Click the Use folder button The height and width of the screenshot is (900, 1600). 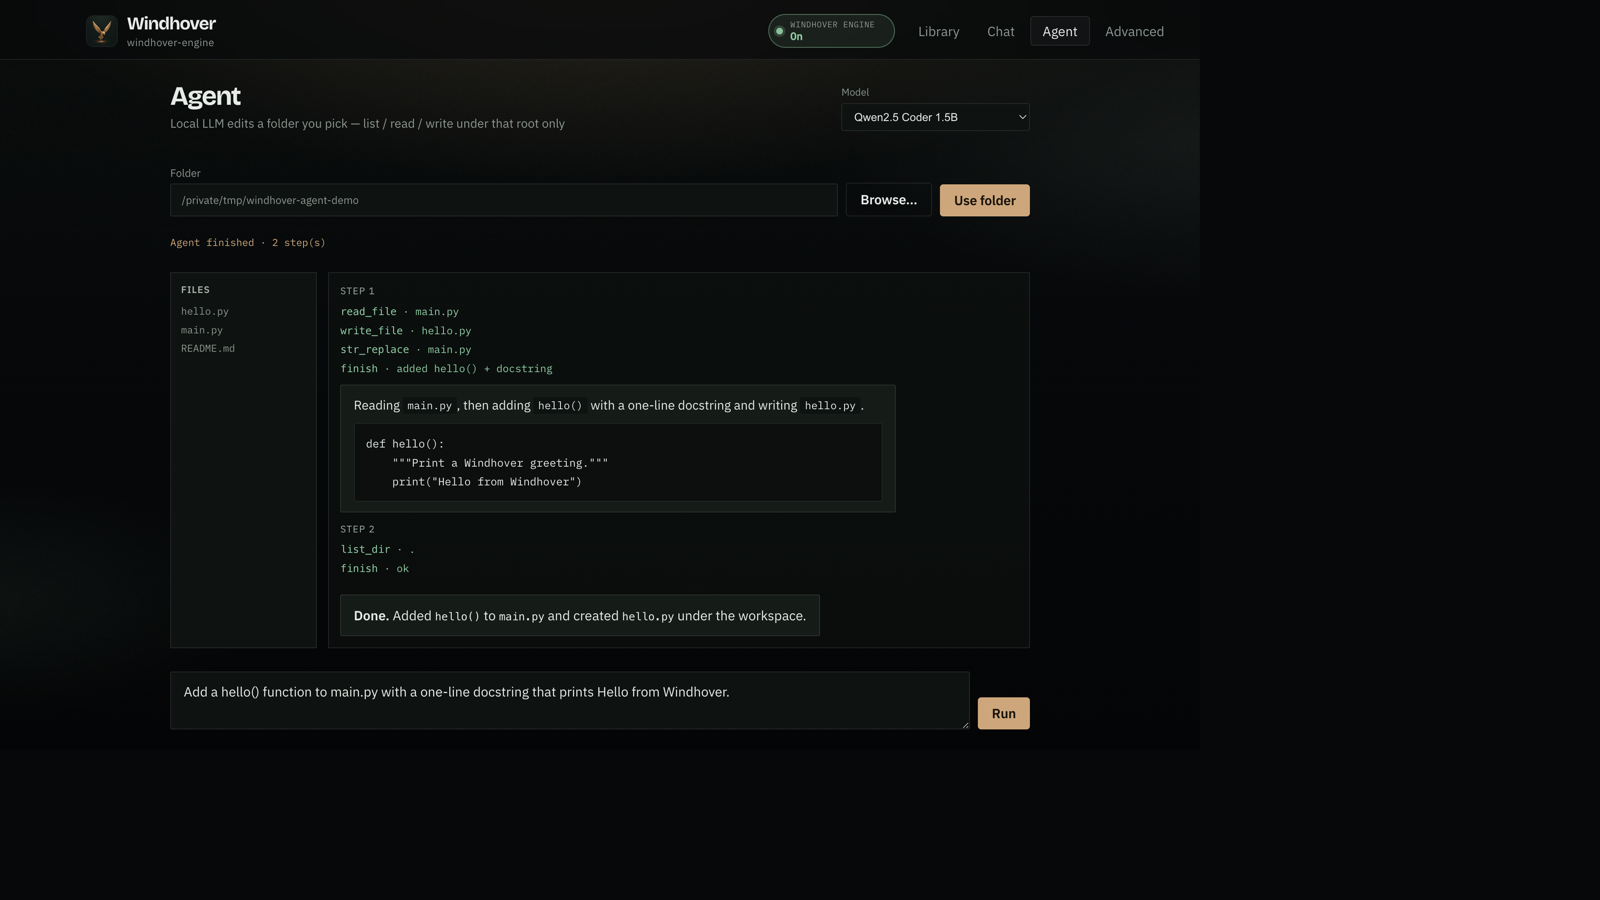click(x=984, y=200)
